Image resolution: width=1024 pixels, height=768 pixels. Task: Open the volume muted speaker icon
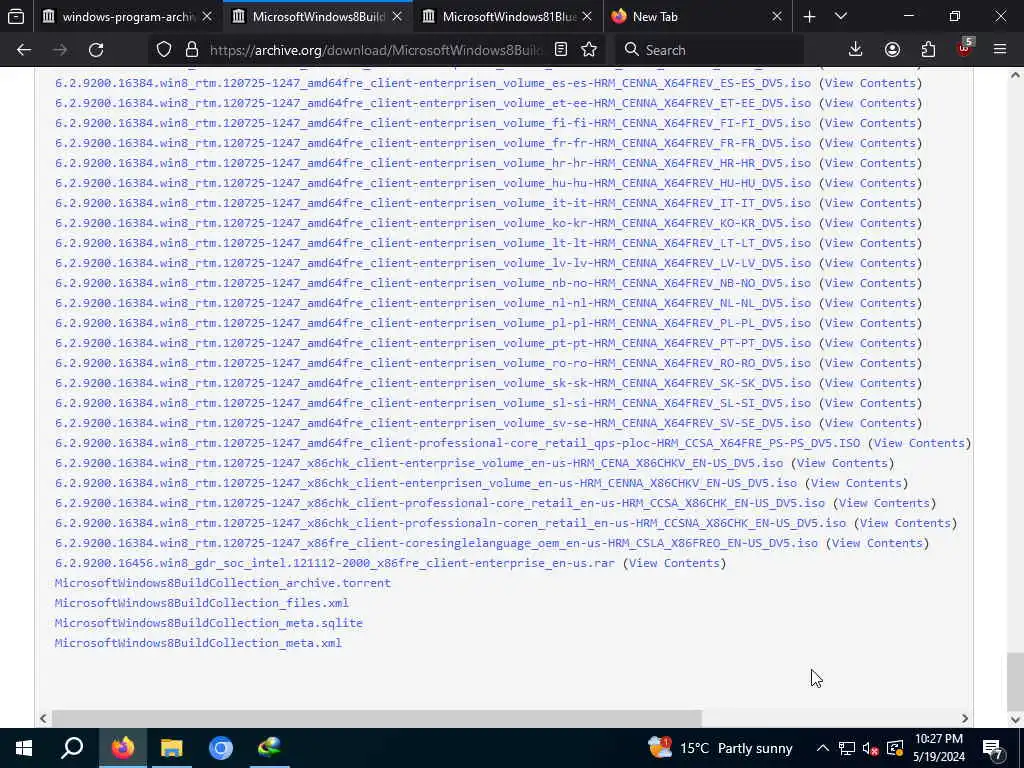click(870, 748)
